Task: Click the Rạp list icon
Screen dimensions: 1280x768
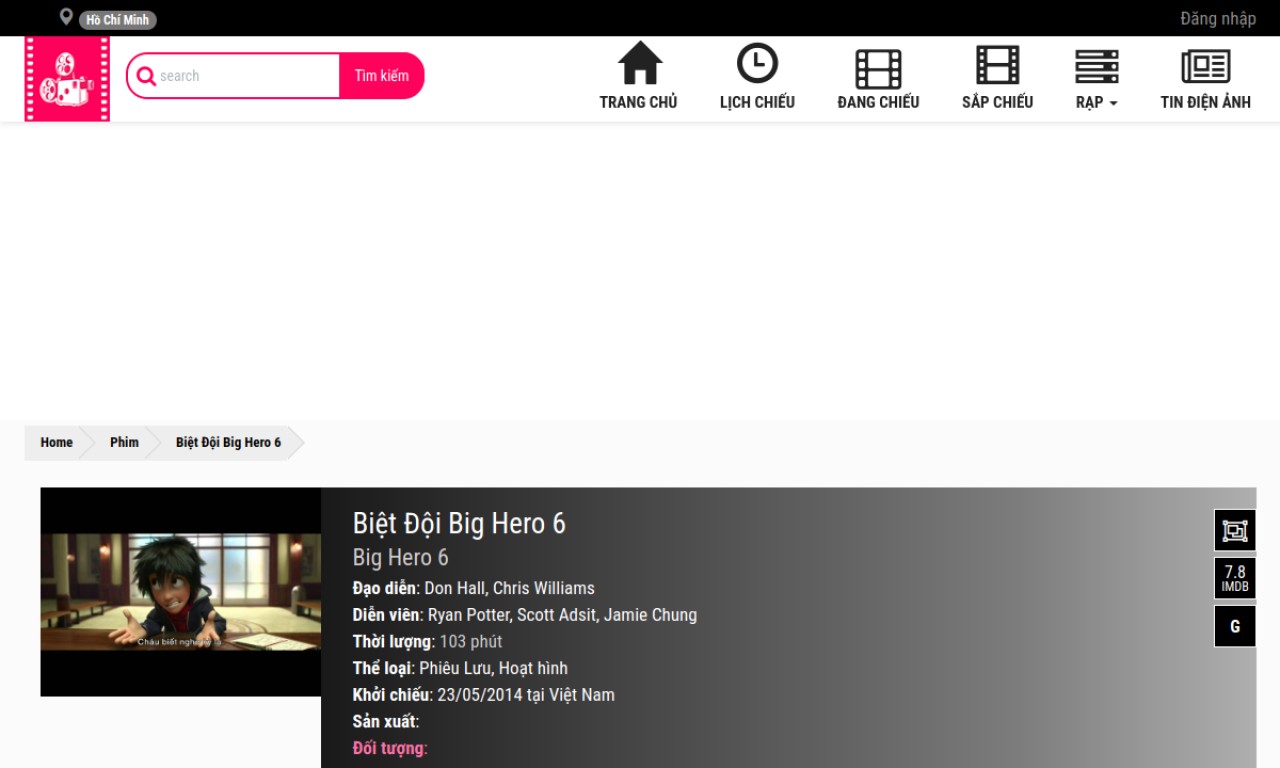Action: pos(1097,67)
